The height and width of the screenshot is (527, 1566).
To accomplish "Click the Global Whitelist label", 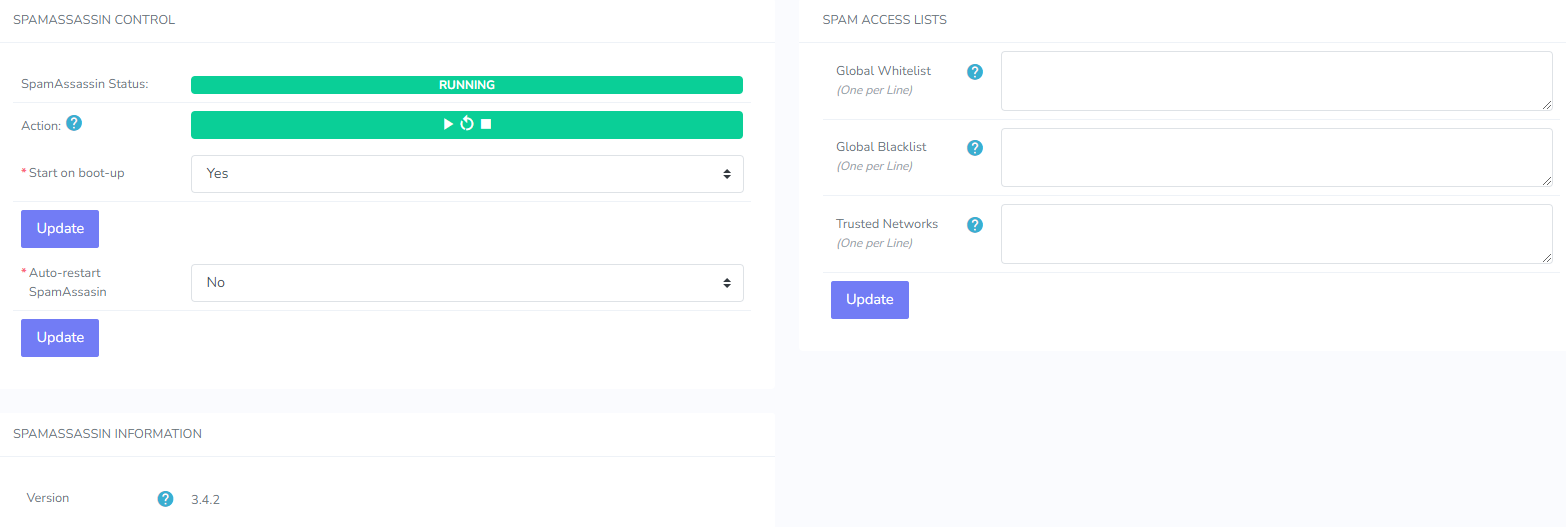I will (884, 71).
